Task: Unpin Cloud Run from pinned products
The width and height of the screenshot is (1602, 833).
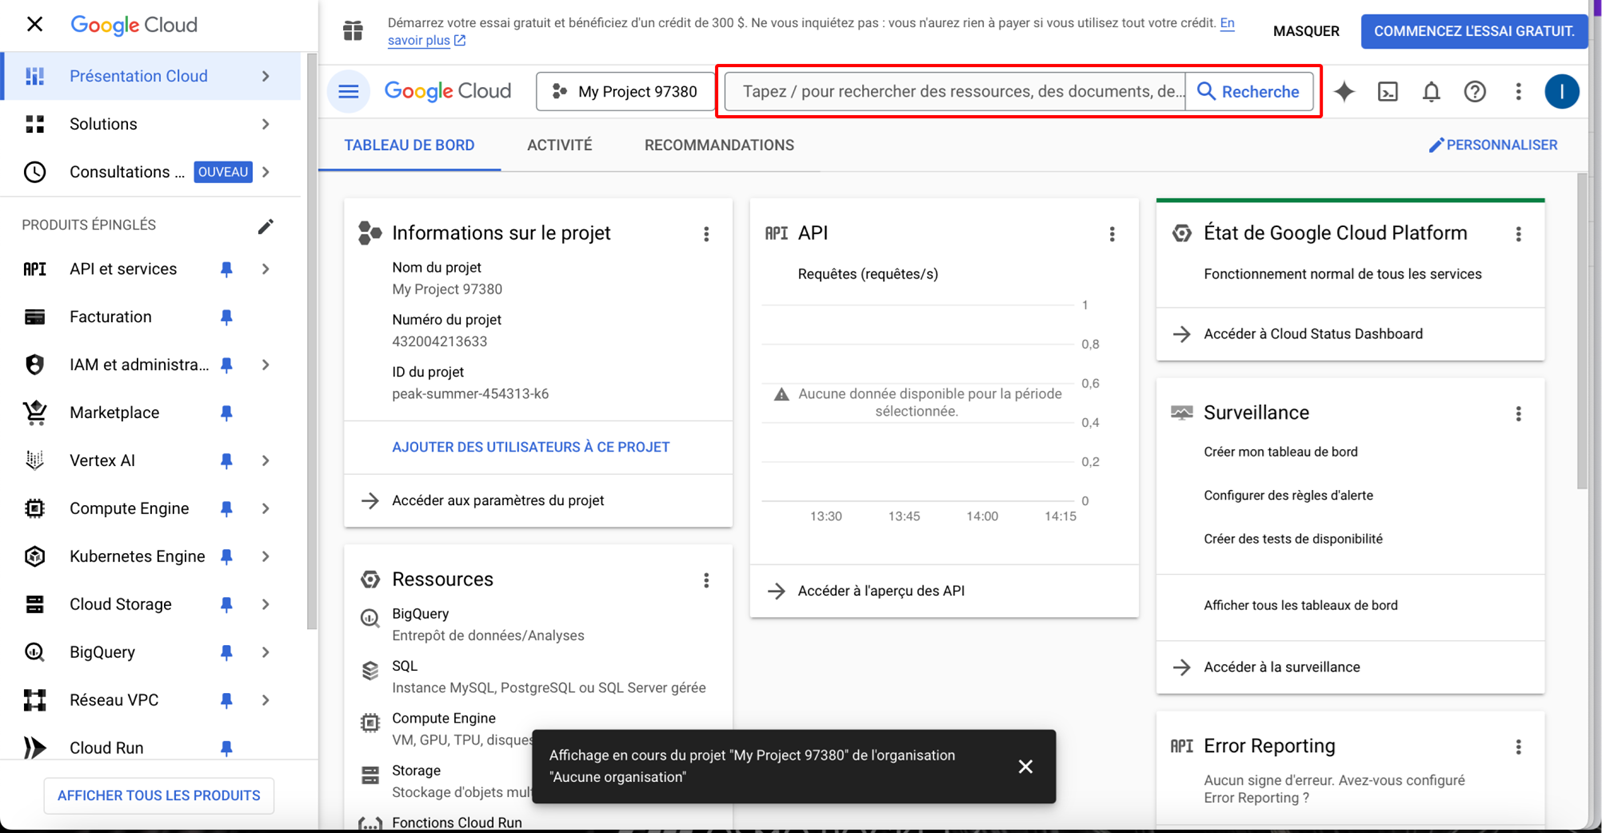Action: coord(227,748)
